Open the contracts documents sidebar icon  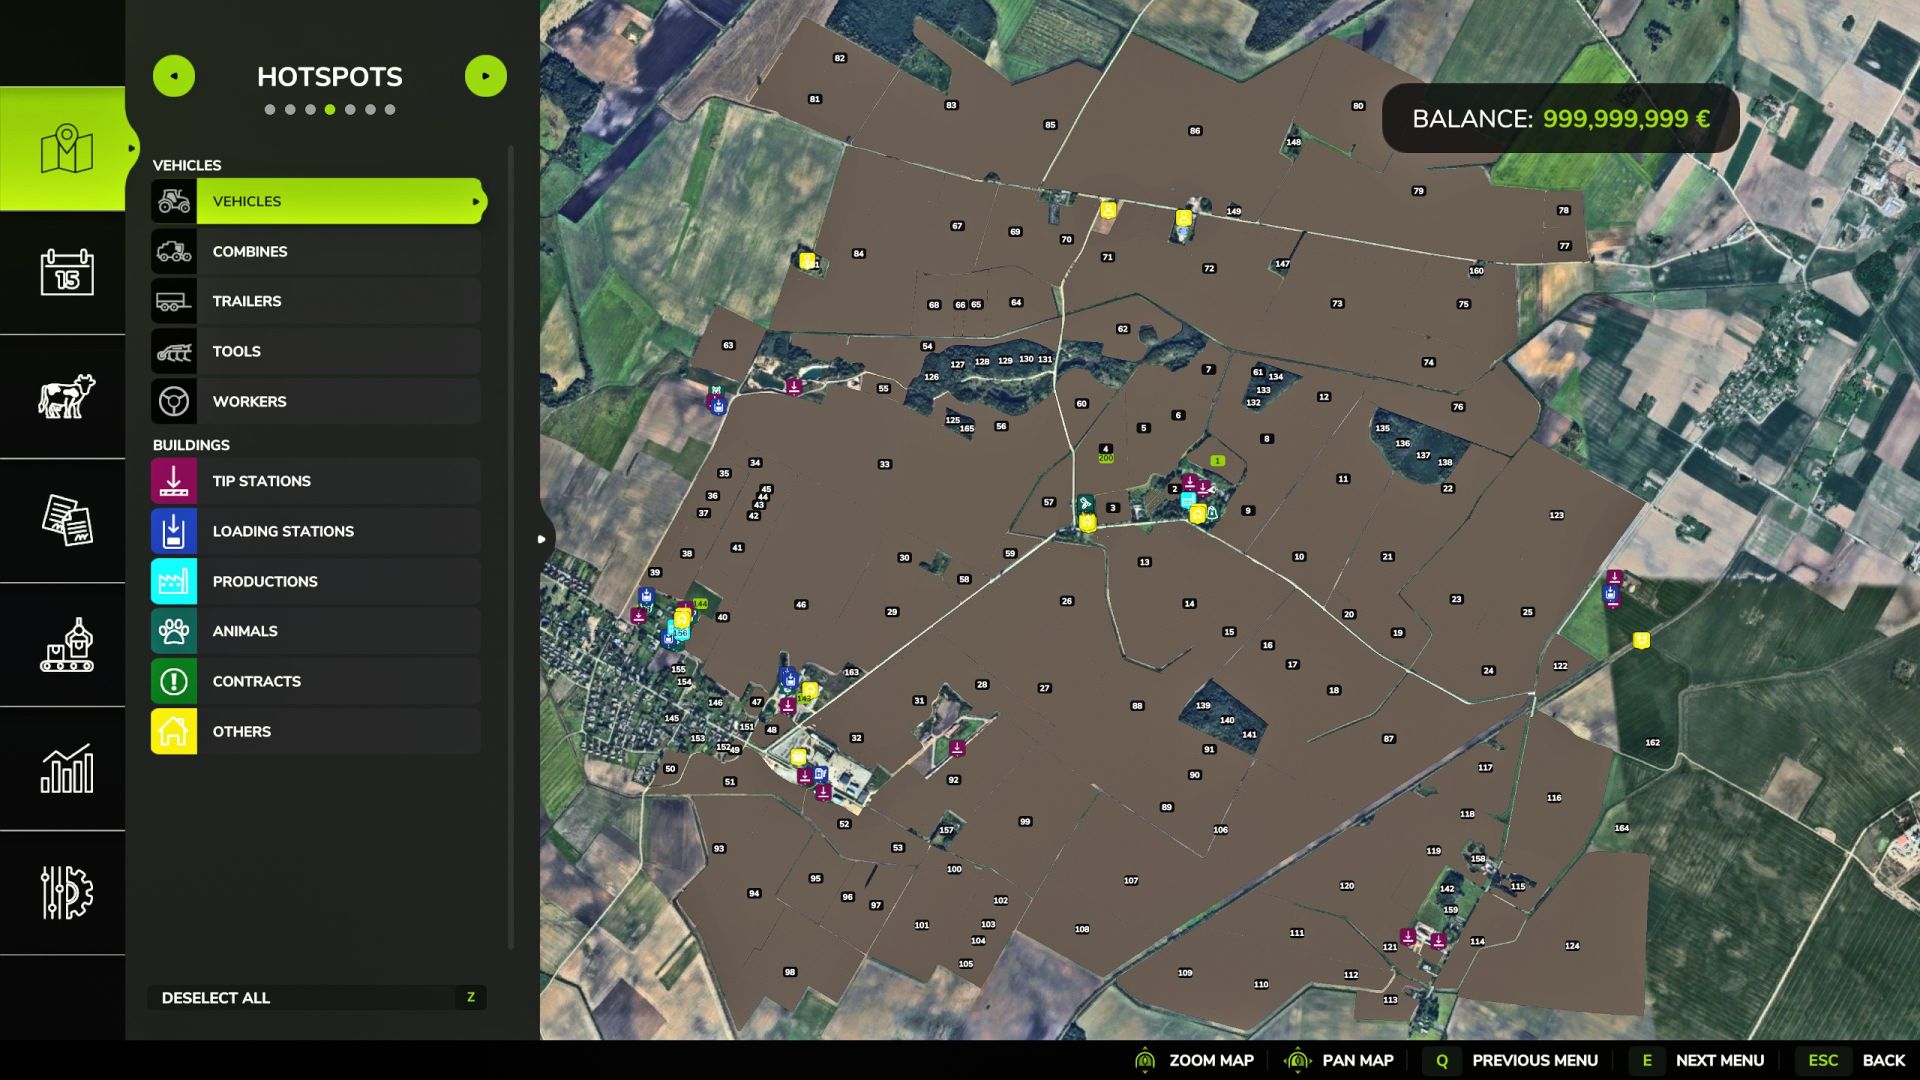67,520
